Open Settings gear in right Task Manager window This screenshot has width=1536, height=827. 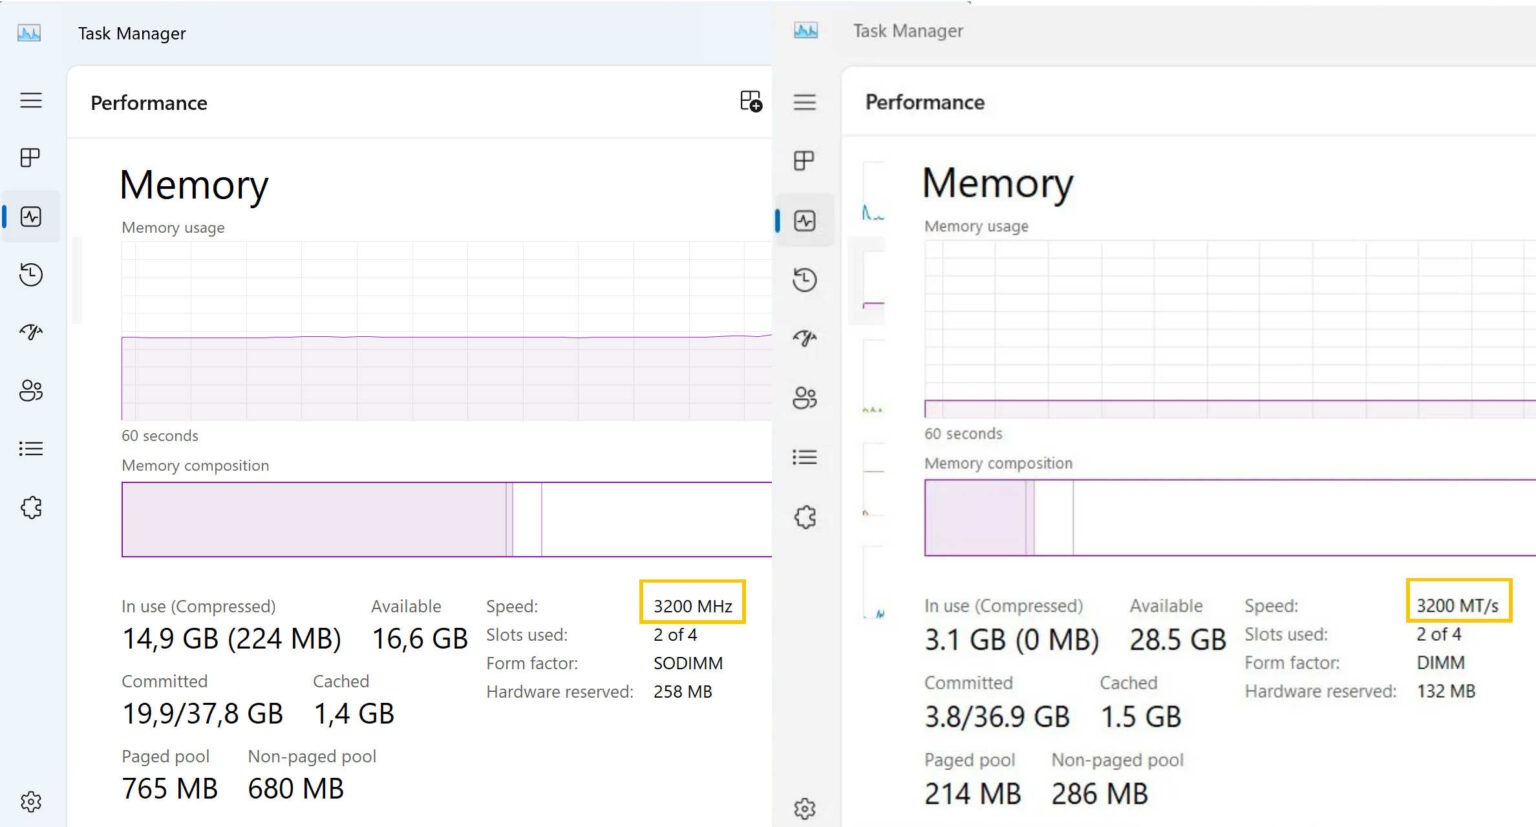point(805,808)
